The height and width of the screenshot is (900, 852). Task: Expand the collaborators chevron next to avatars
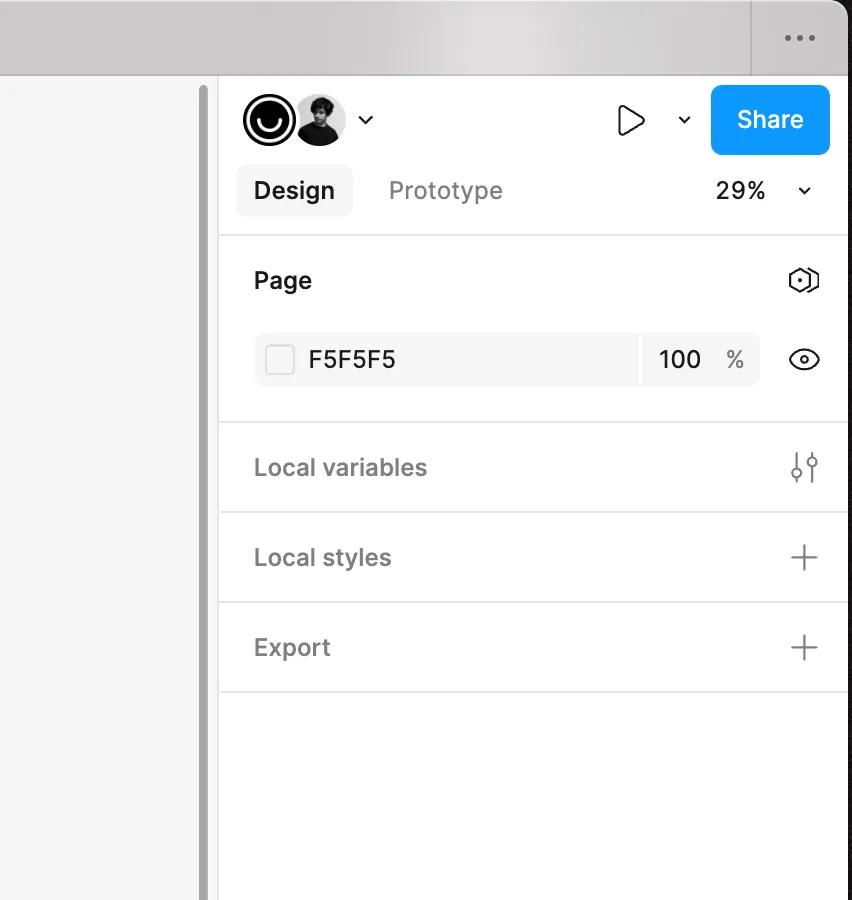pyautogui.click(x=365, y=120)
